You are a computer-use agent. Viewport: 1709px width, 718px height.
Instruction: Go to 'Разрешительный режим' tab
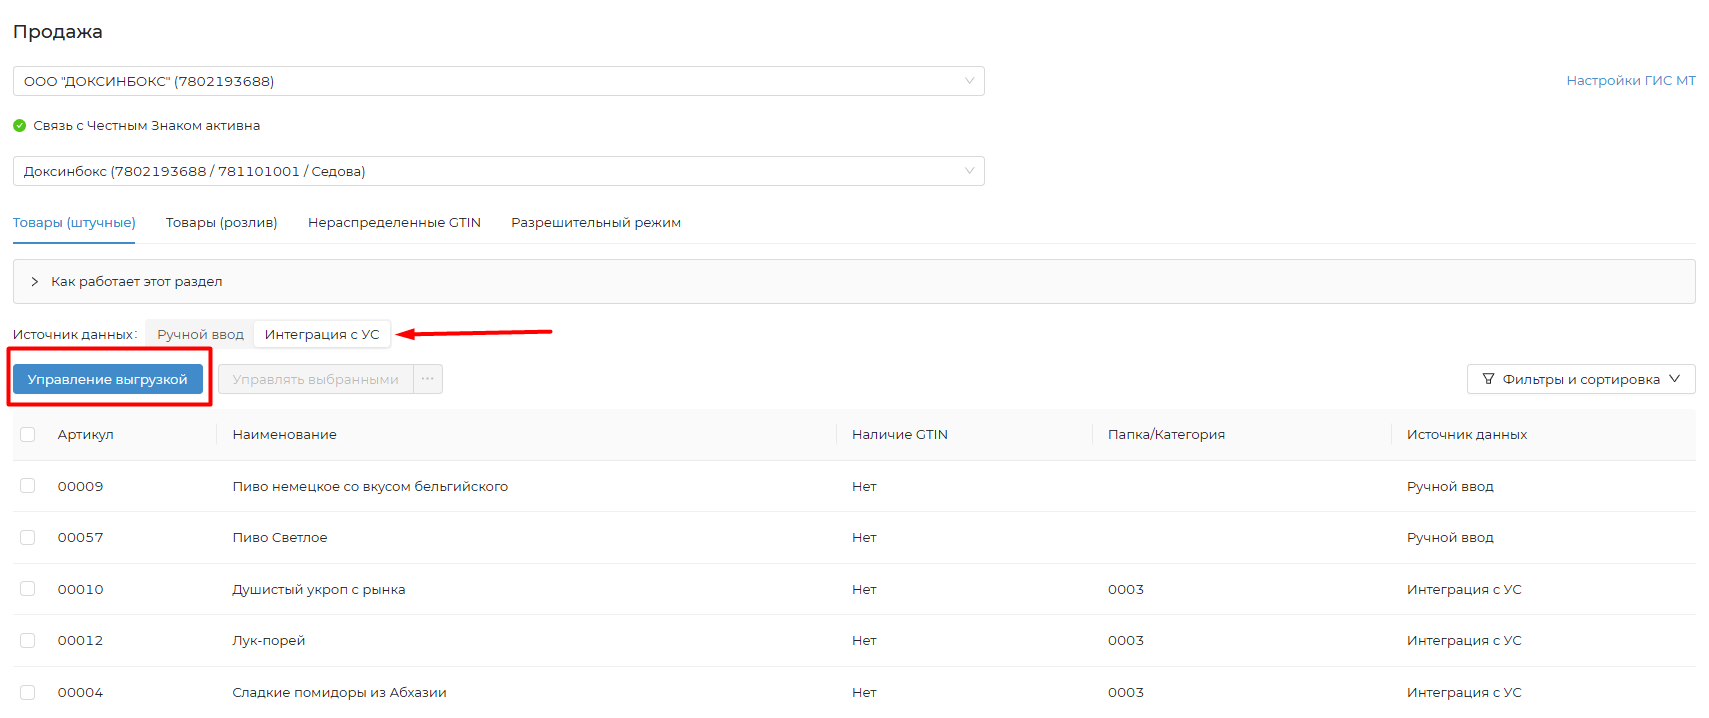596,223
